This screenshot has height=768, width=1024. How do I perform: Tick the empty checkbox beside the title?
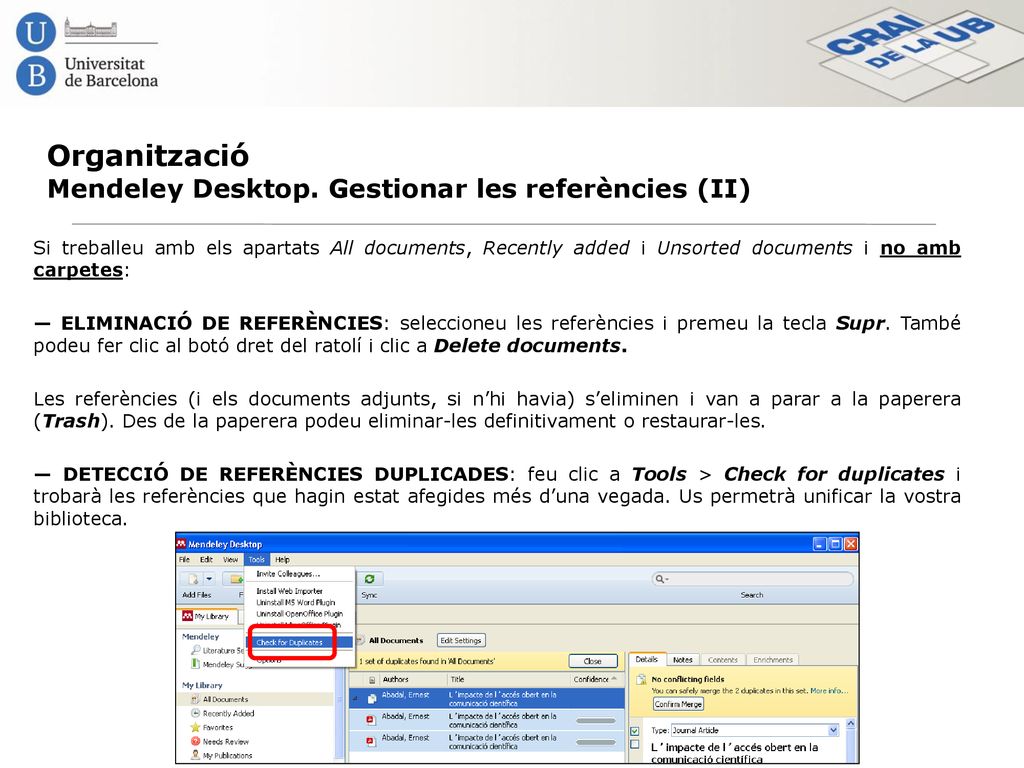pos(635,744)
